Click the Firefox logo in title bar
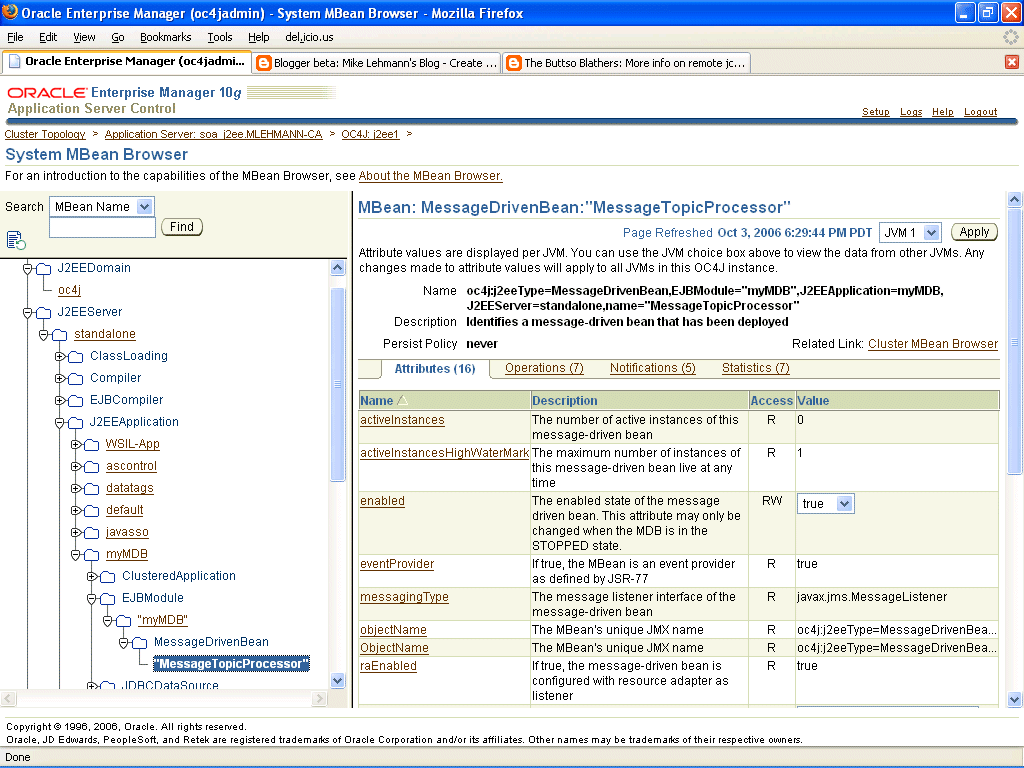Image resolution: width=1024 pixels, height=768 pixels. [x=10, y=12]
